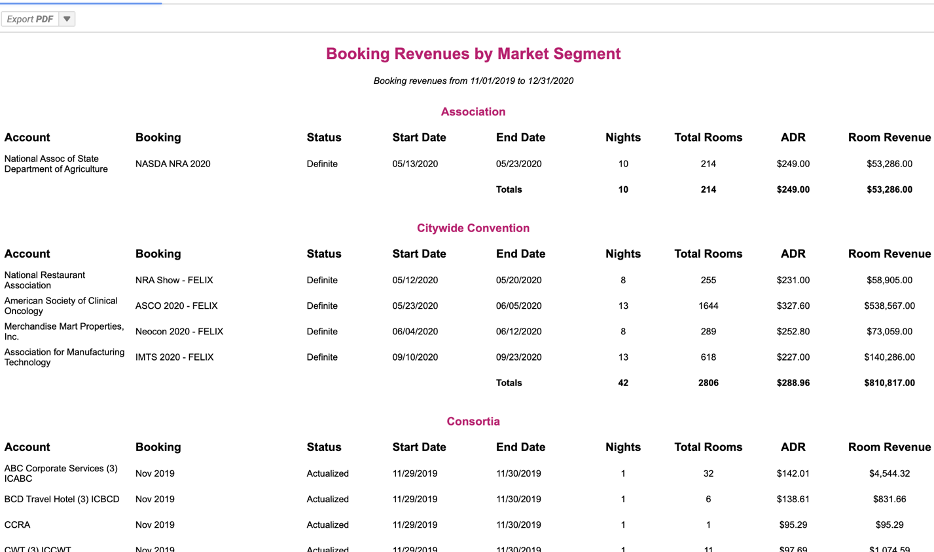The width and height of the screenshot is (934, 552).
Task: Click the Export PDF button
Action: pos(30,19)
